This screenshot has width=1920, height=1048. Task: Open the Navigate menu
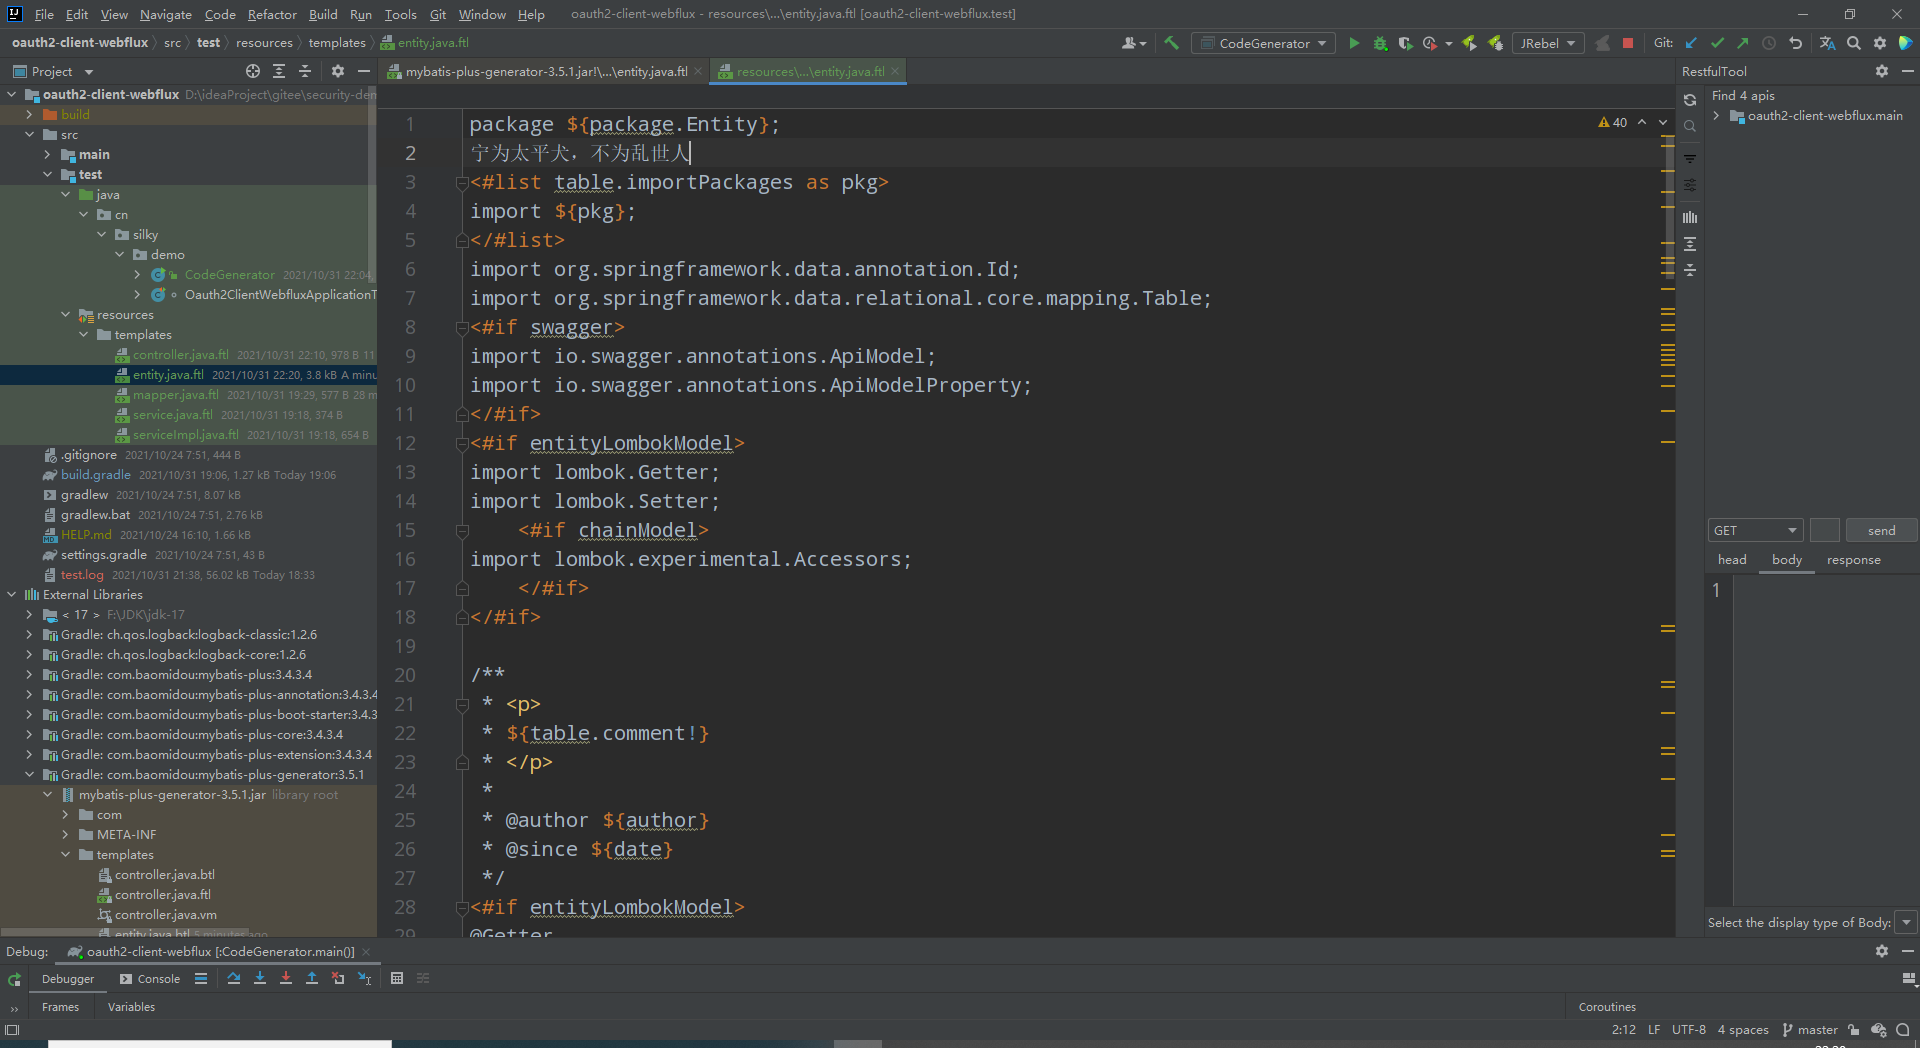[165, 14]
